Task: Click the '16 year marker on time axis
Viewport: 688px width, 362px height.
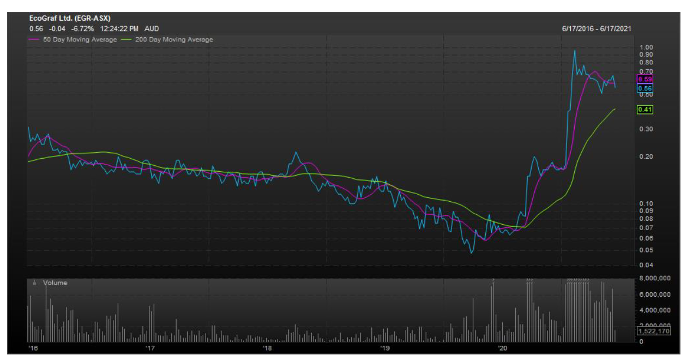Action: [33, 348]
